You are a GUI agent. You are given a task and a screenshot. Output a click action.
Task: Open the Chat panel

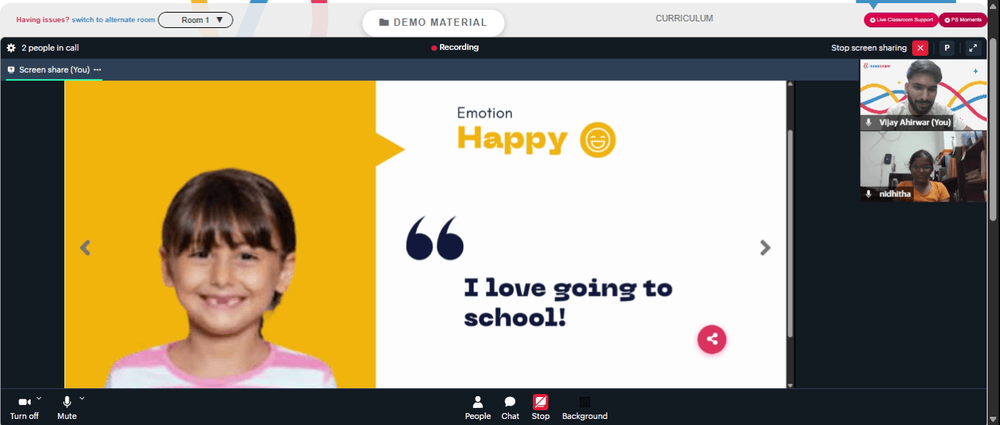(510, 408)
